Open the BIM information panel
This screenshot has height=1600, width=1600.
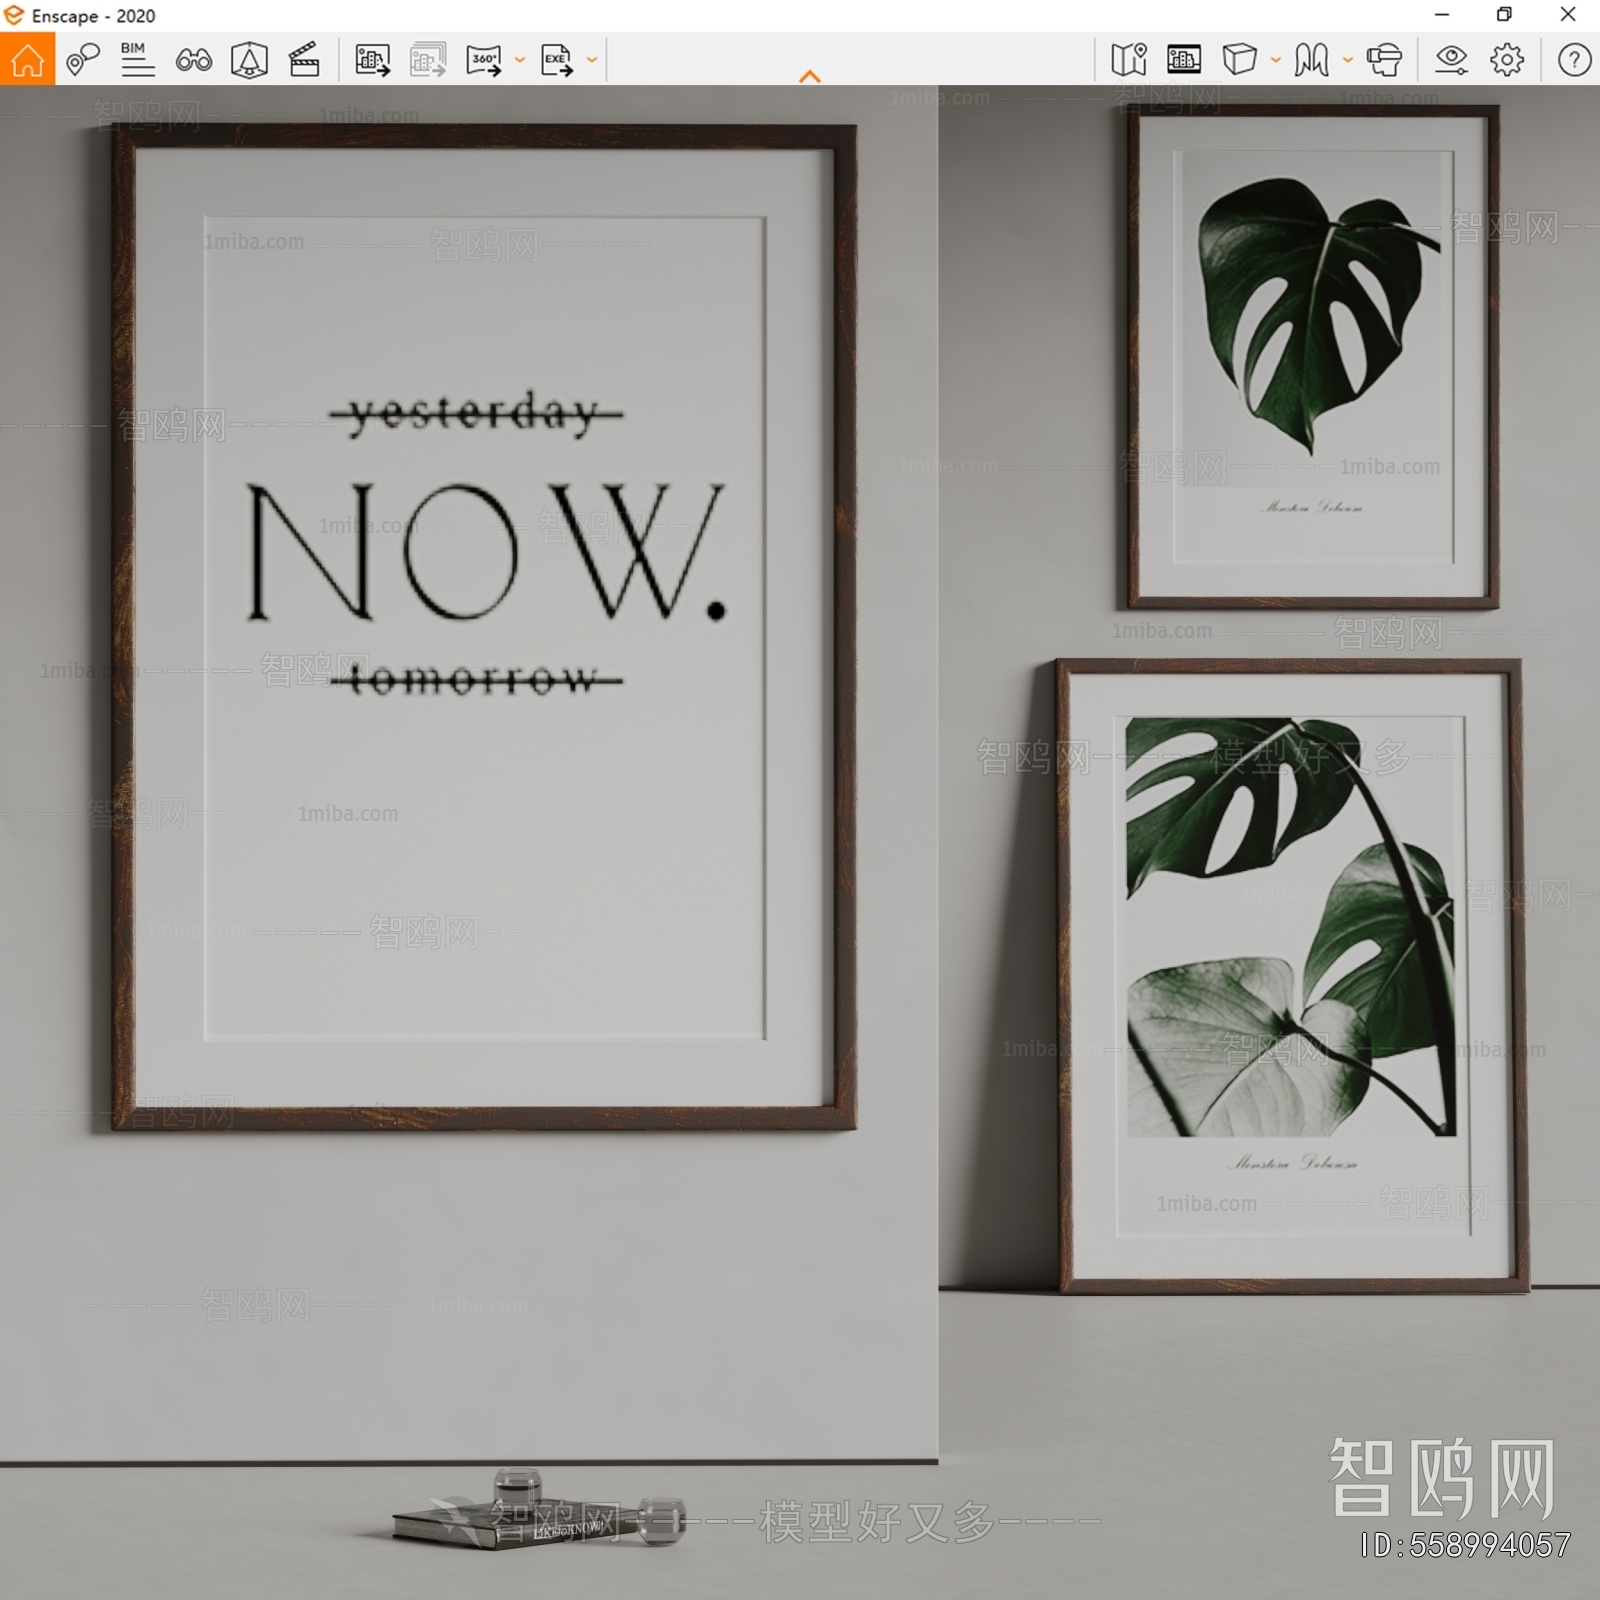coord(137,60)
